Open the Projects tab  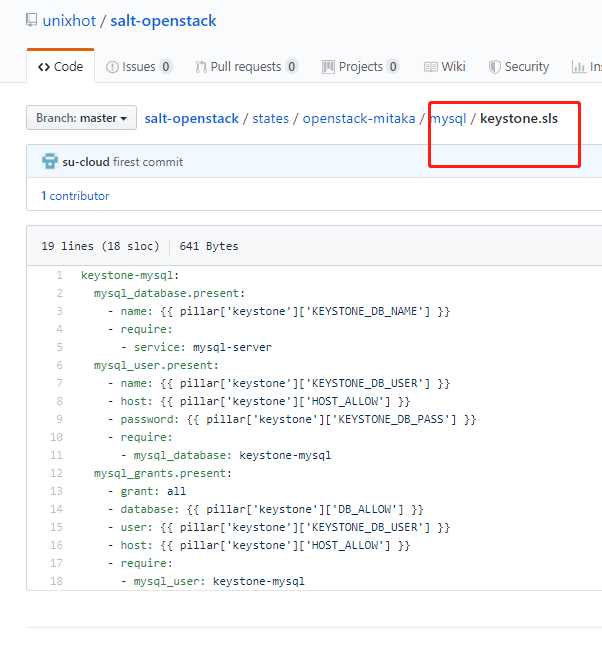360,66
